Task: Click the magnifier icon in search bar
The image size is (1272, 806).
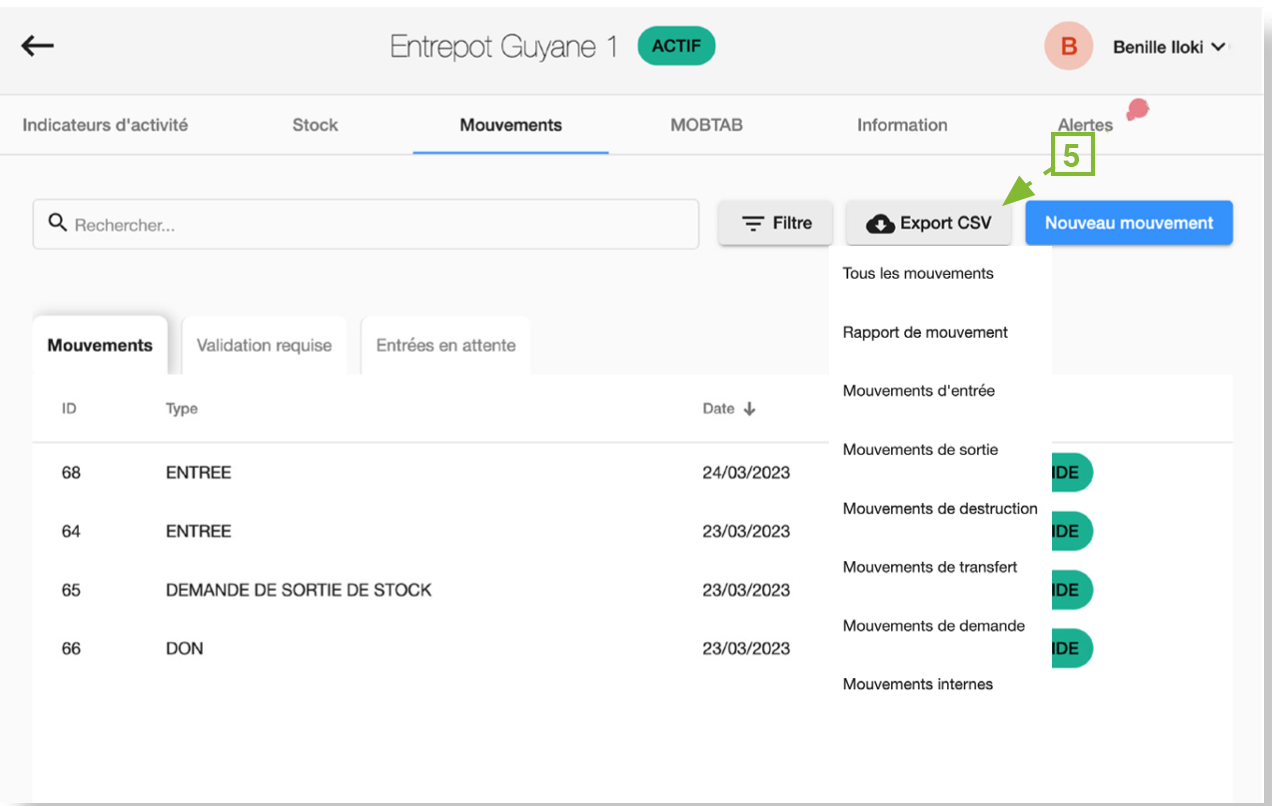Action: (58, 224)
